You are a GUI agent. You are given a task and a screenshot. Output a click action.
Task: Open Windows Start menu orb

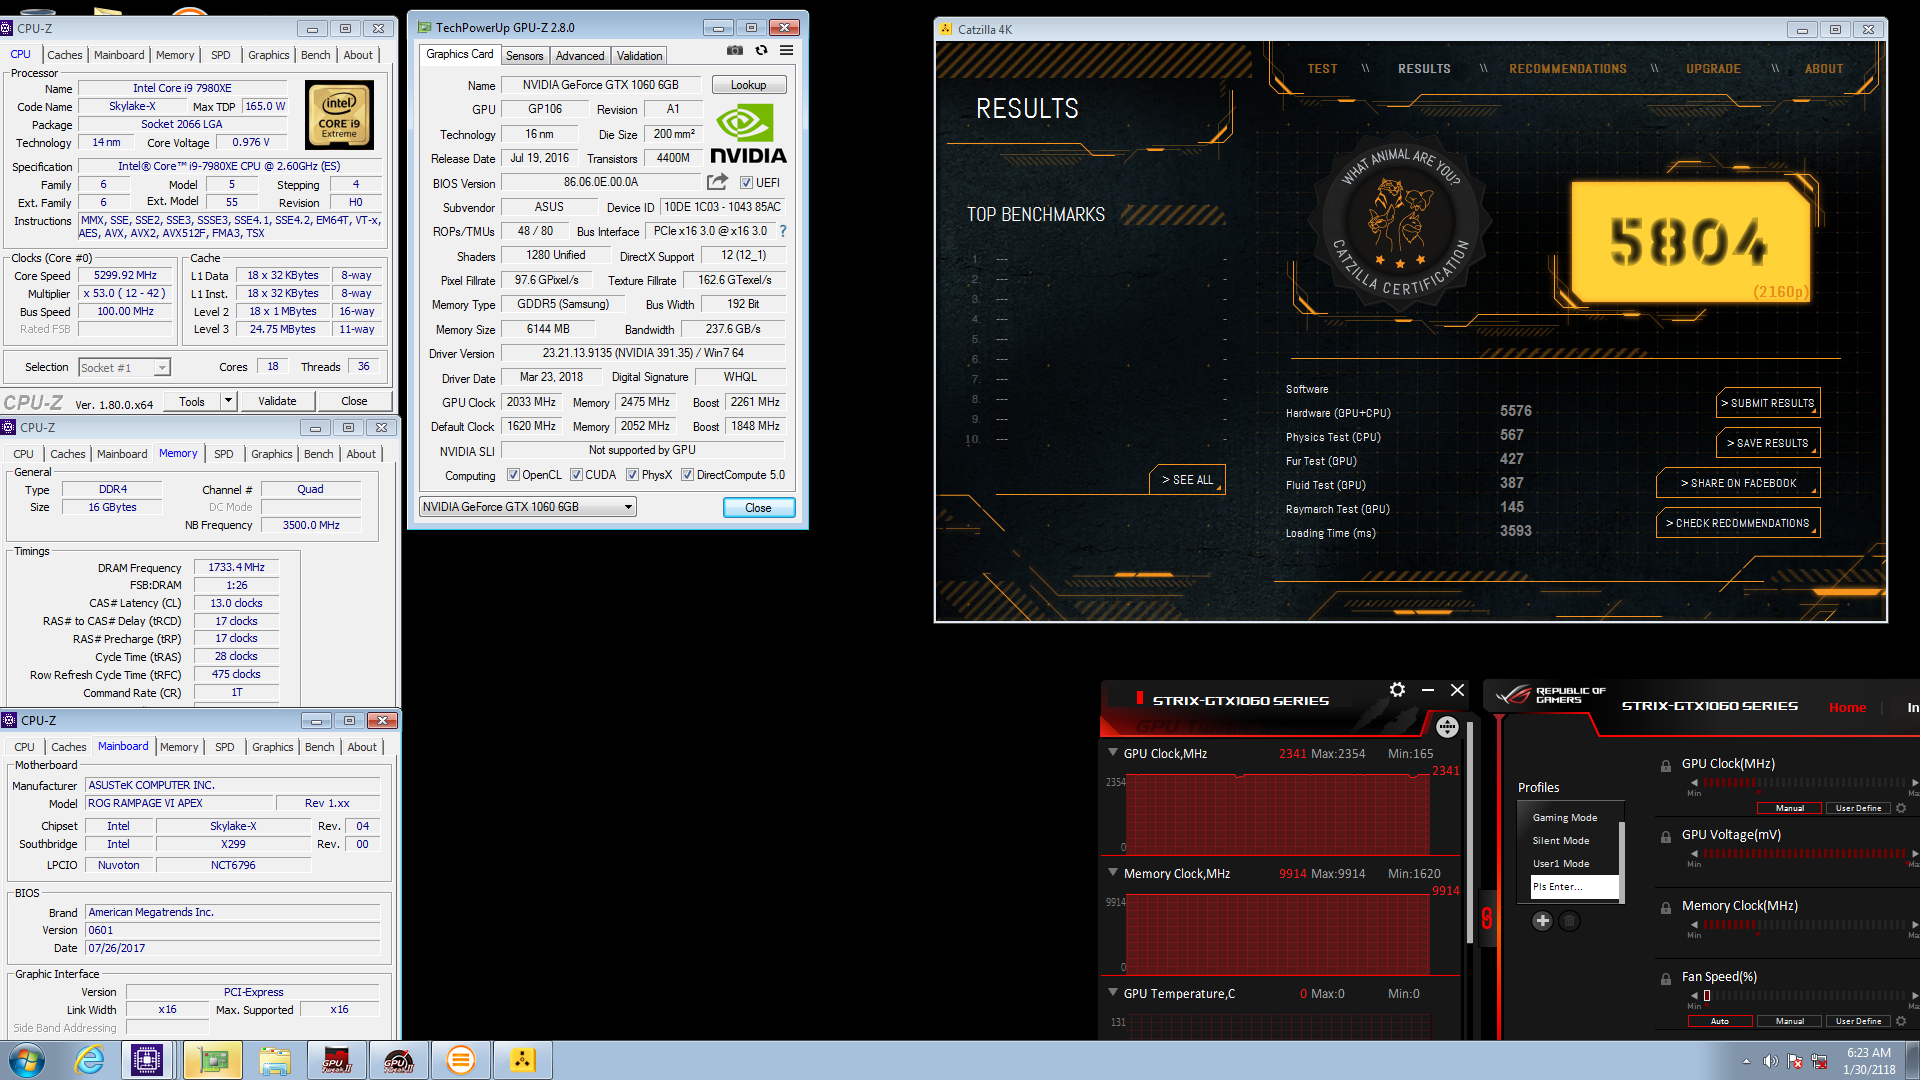(27, 1060)
